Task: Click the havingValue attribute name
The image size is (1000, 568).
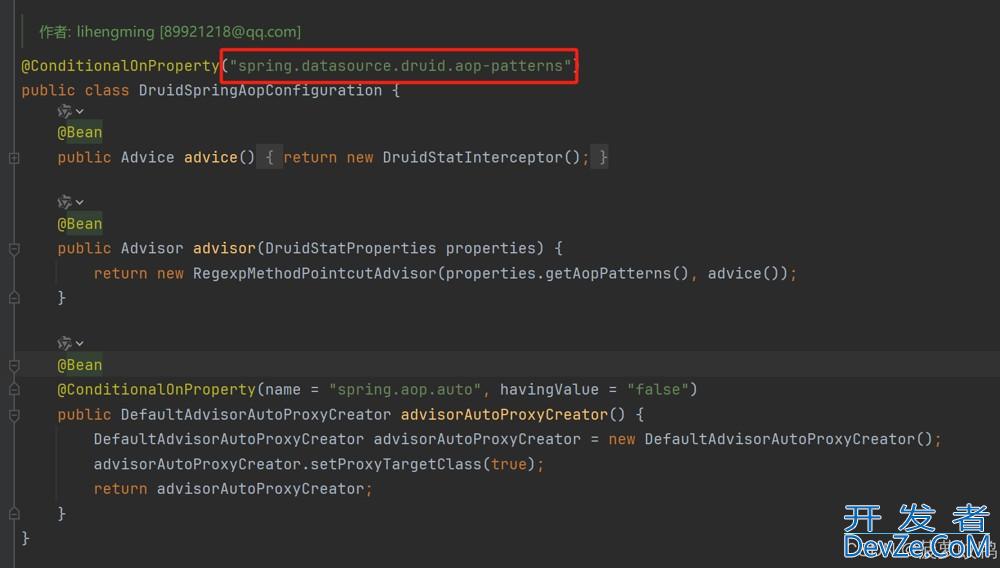Action: pos(549,390)
